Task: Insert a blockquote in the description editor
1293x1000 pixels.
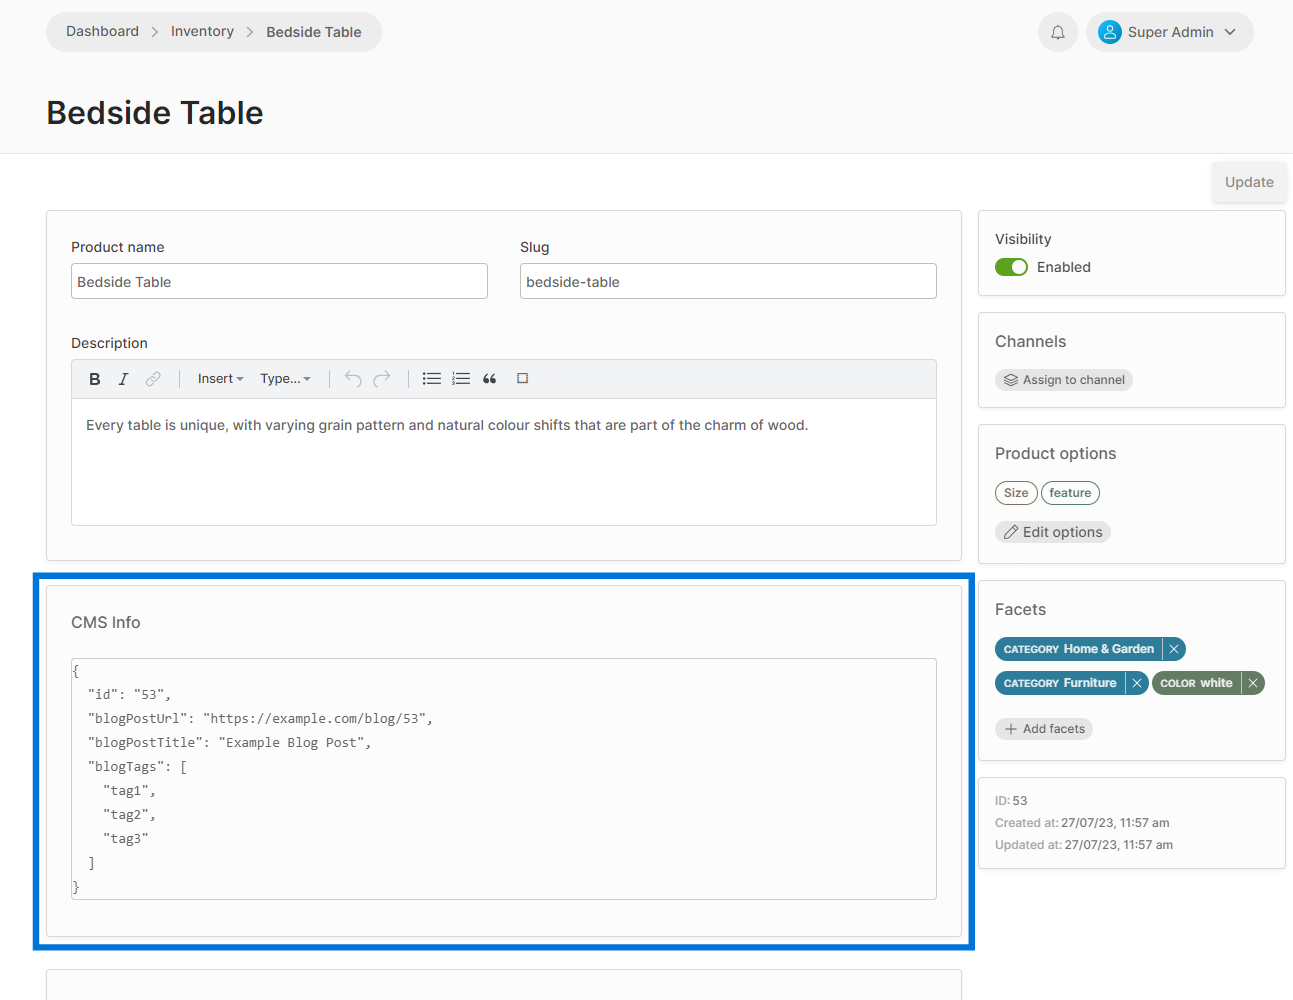Action: tap(490, 378)
